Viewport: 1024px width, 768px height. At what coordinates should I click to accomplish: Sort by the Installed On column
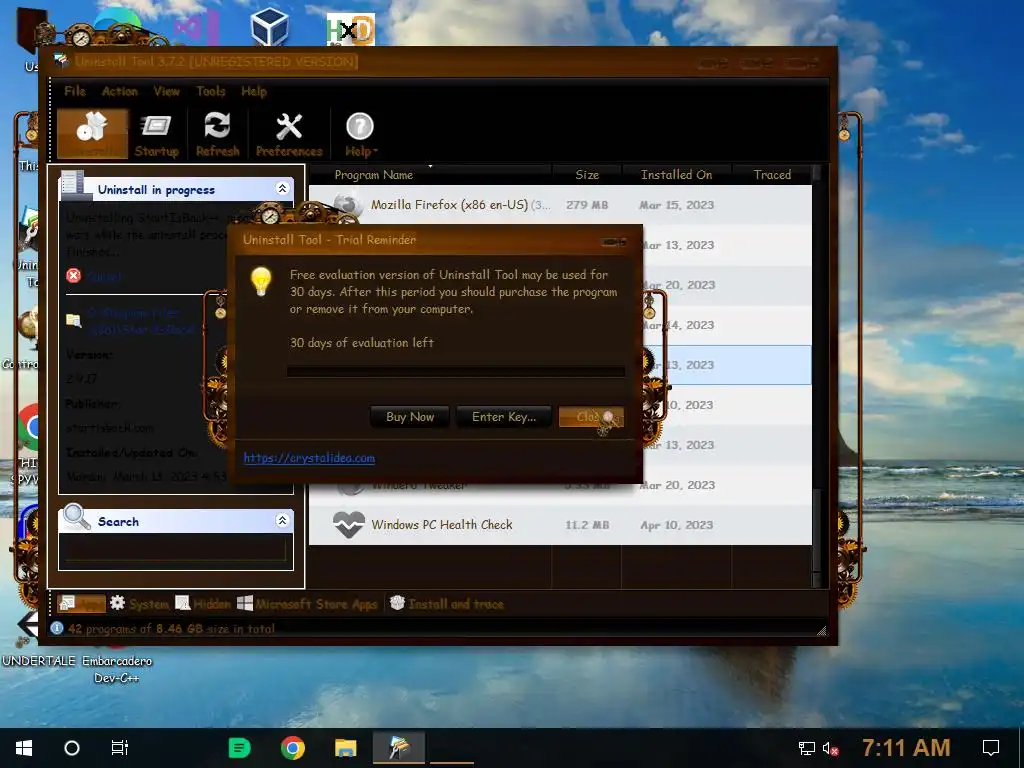pyautogui.click(x=677, y=174)
